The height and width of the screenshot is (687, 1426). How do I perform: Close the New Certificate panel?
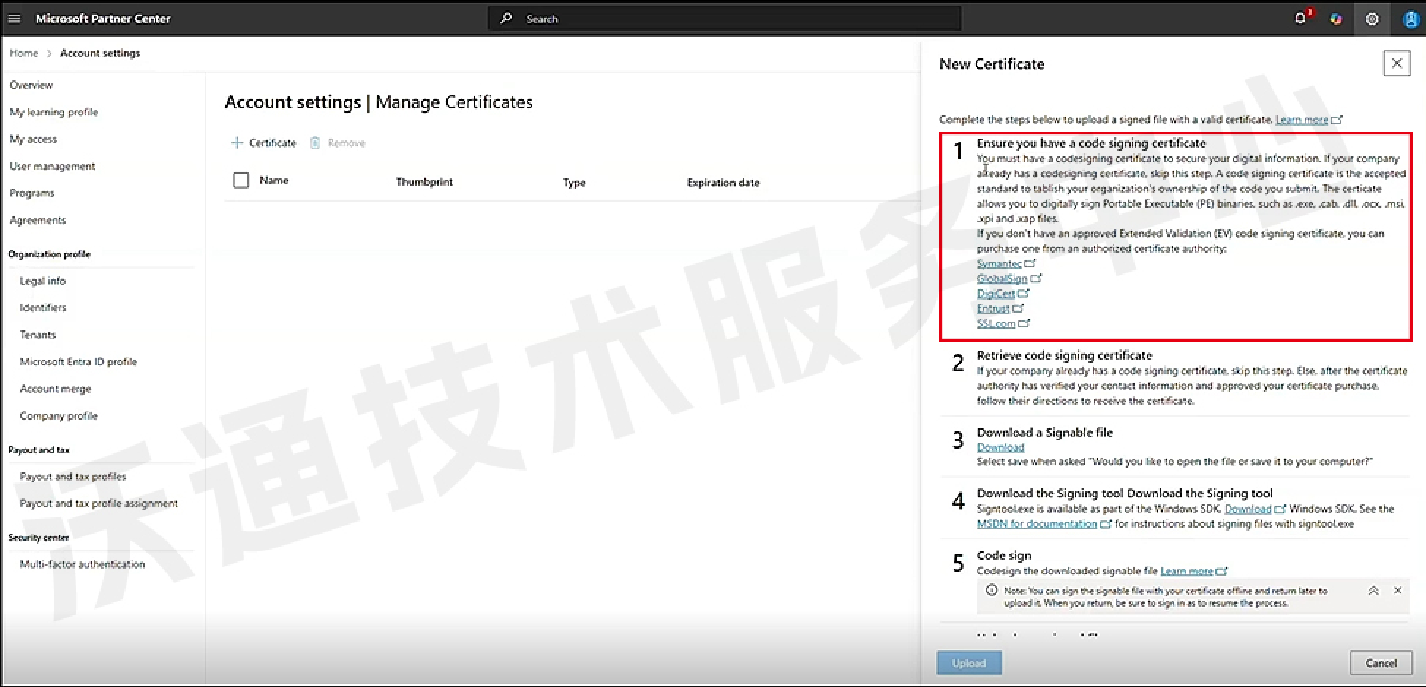(1396, 64)
